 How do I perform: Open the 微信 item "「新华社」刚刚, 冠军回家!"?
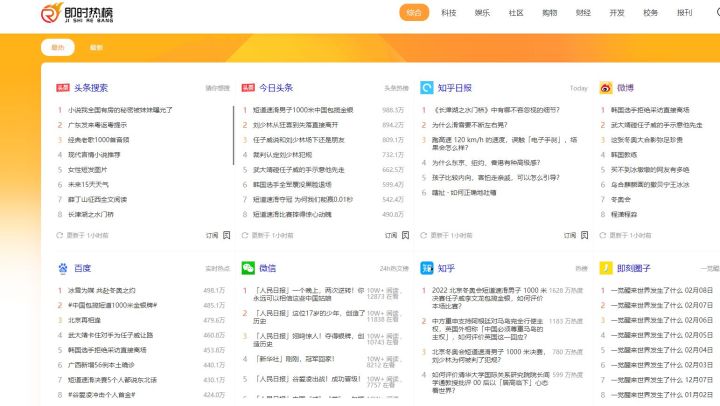tap(295, 359)
